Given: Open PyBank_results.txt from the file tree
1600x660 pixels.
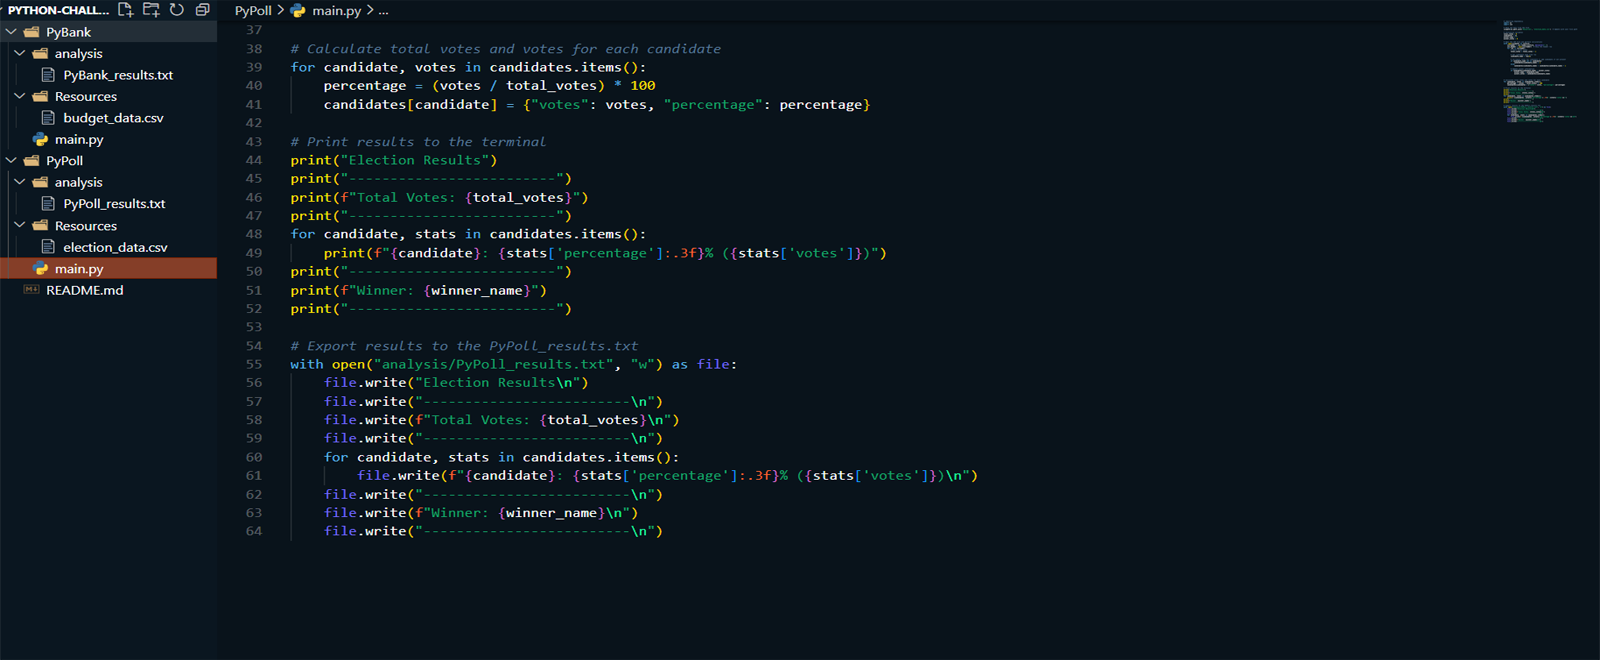Looking at the screenshot, I should click(118, 75).
